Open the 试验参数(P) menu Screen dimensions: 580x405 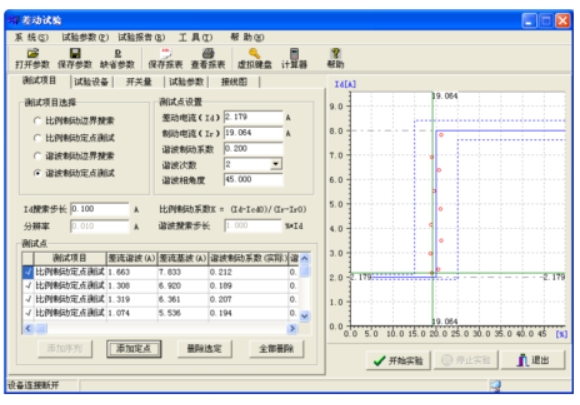(85, 37)
